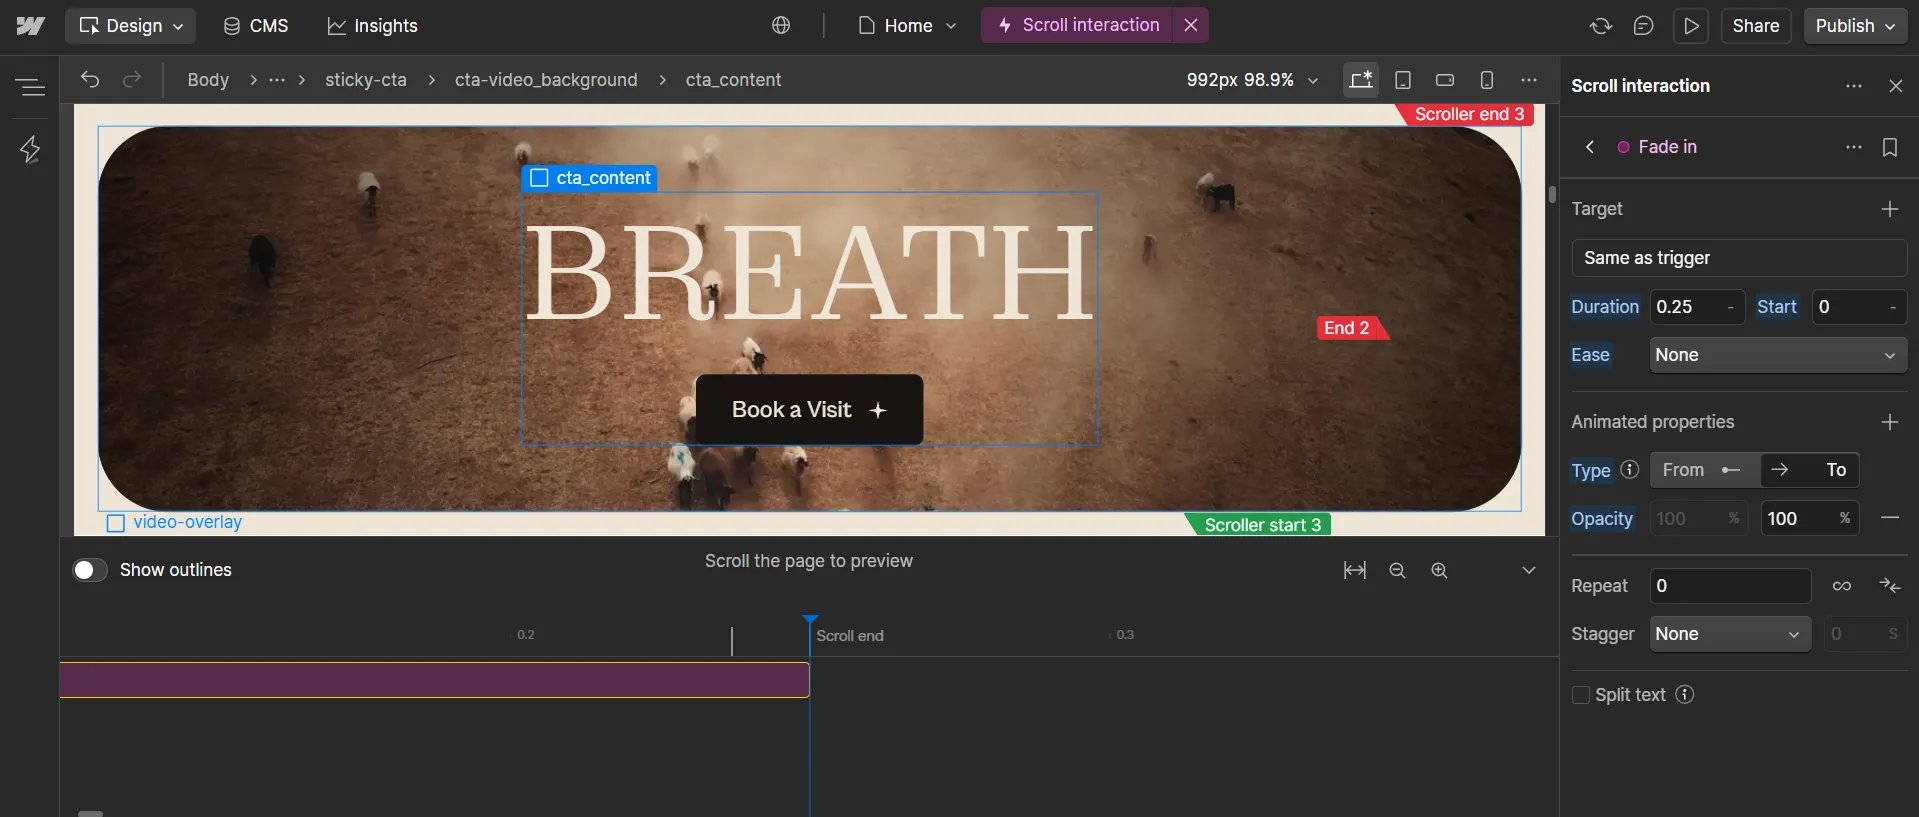Select the purple Fade in timeline bar
1919x817 pixels.
tap(434, 680)
